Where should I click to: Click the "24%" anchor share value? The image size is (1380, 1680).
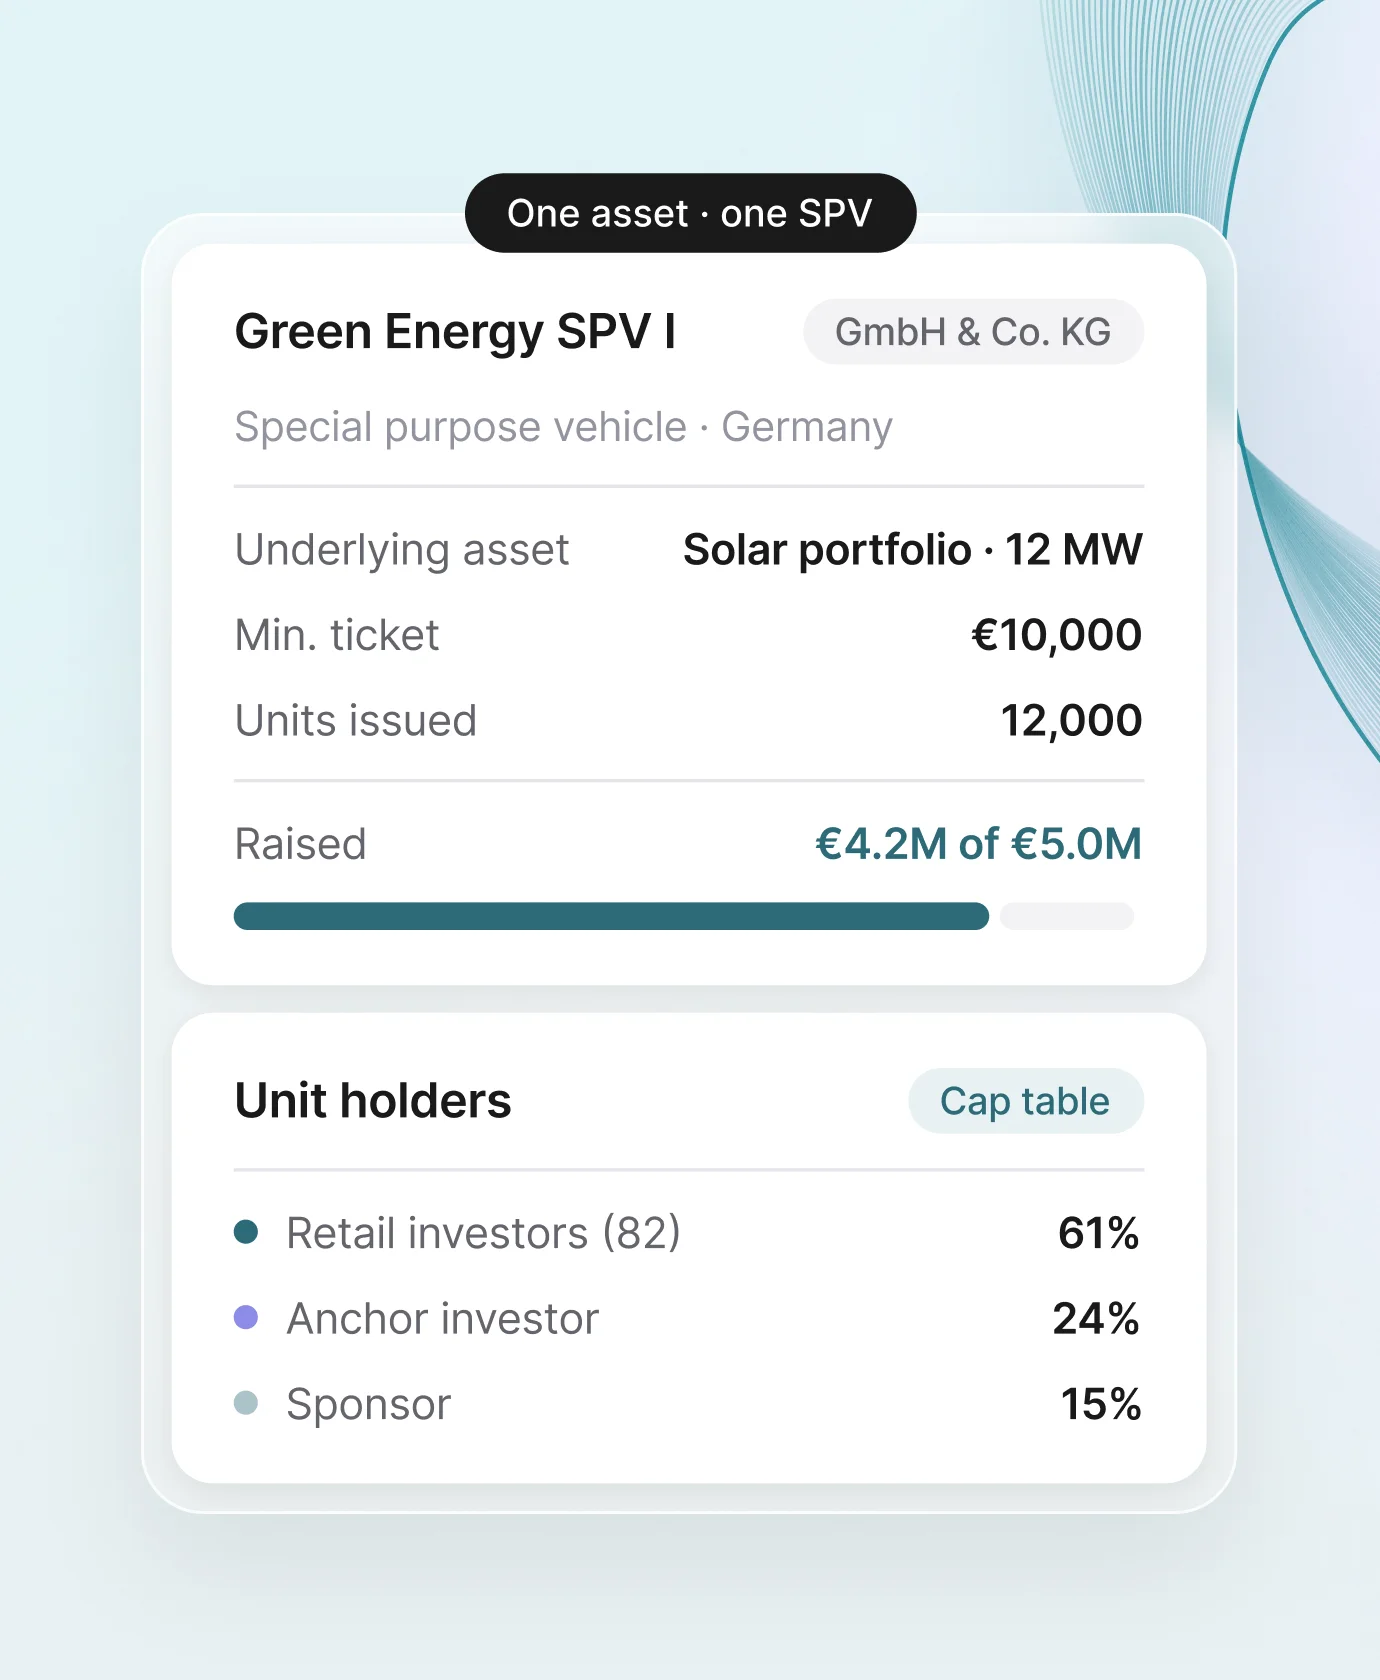pos(1096,1319)
